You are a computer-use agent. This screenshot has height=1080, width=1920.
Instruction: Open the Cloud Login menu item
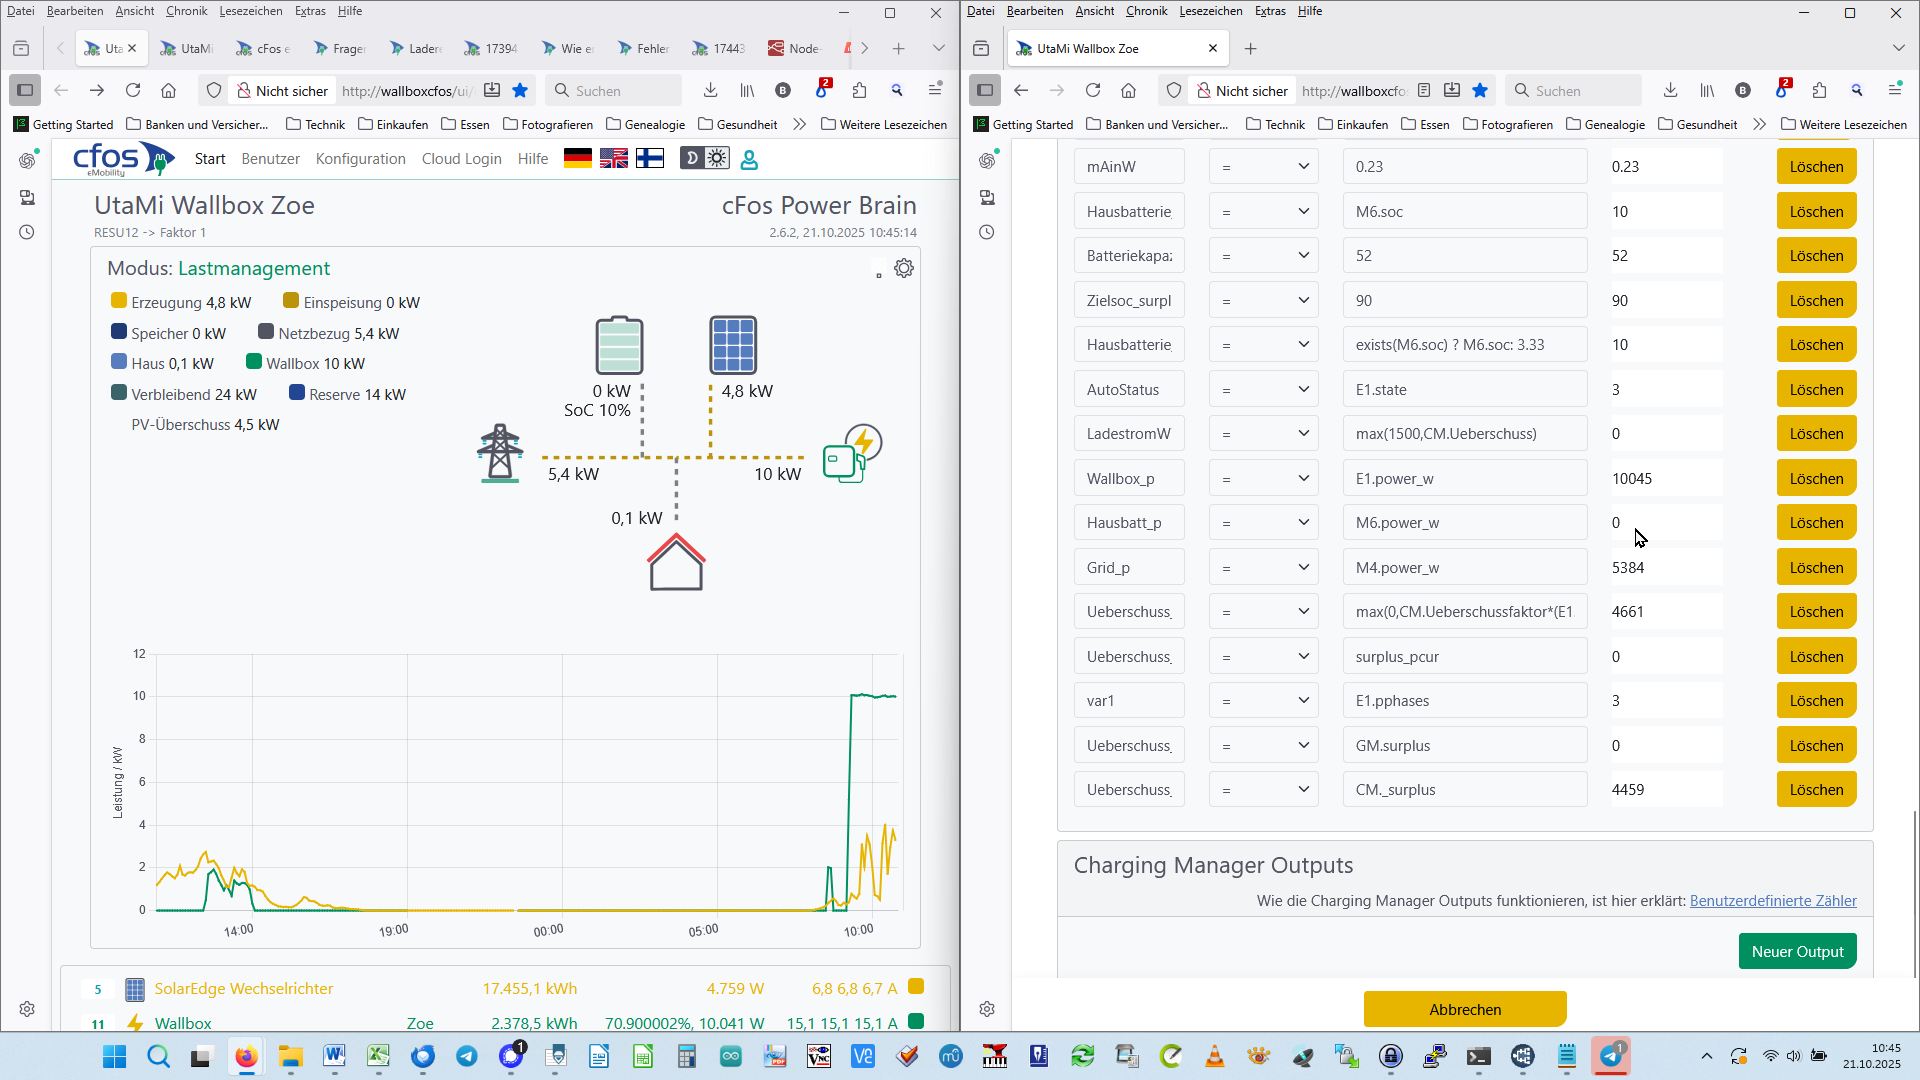[461, 159]
